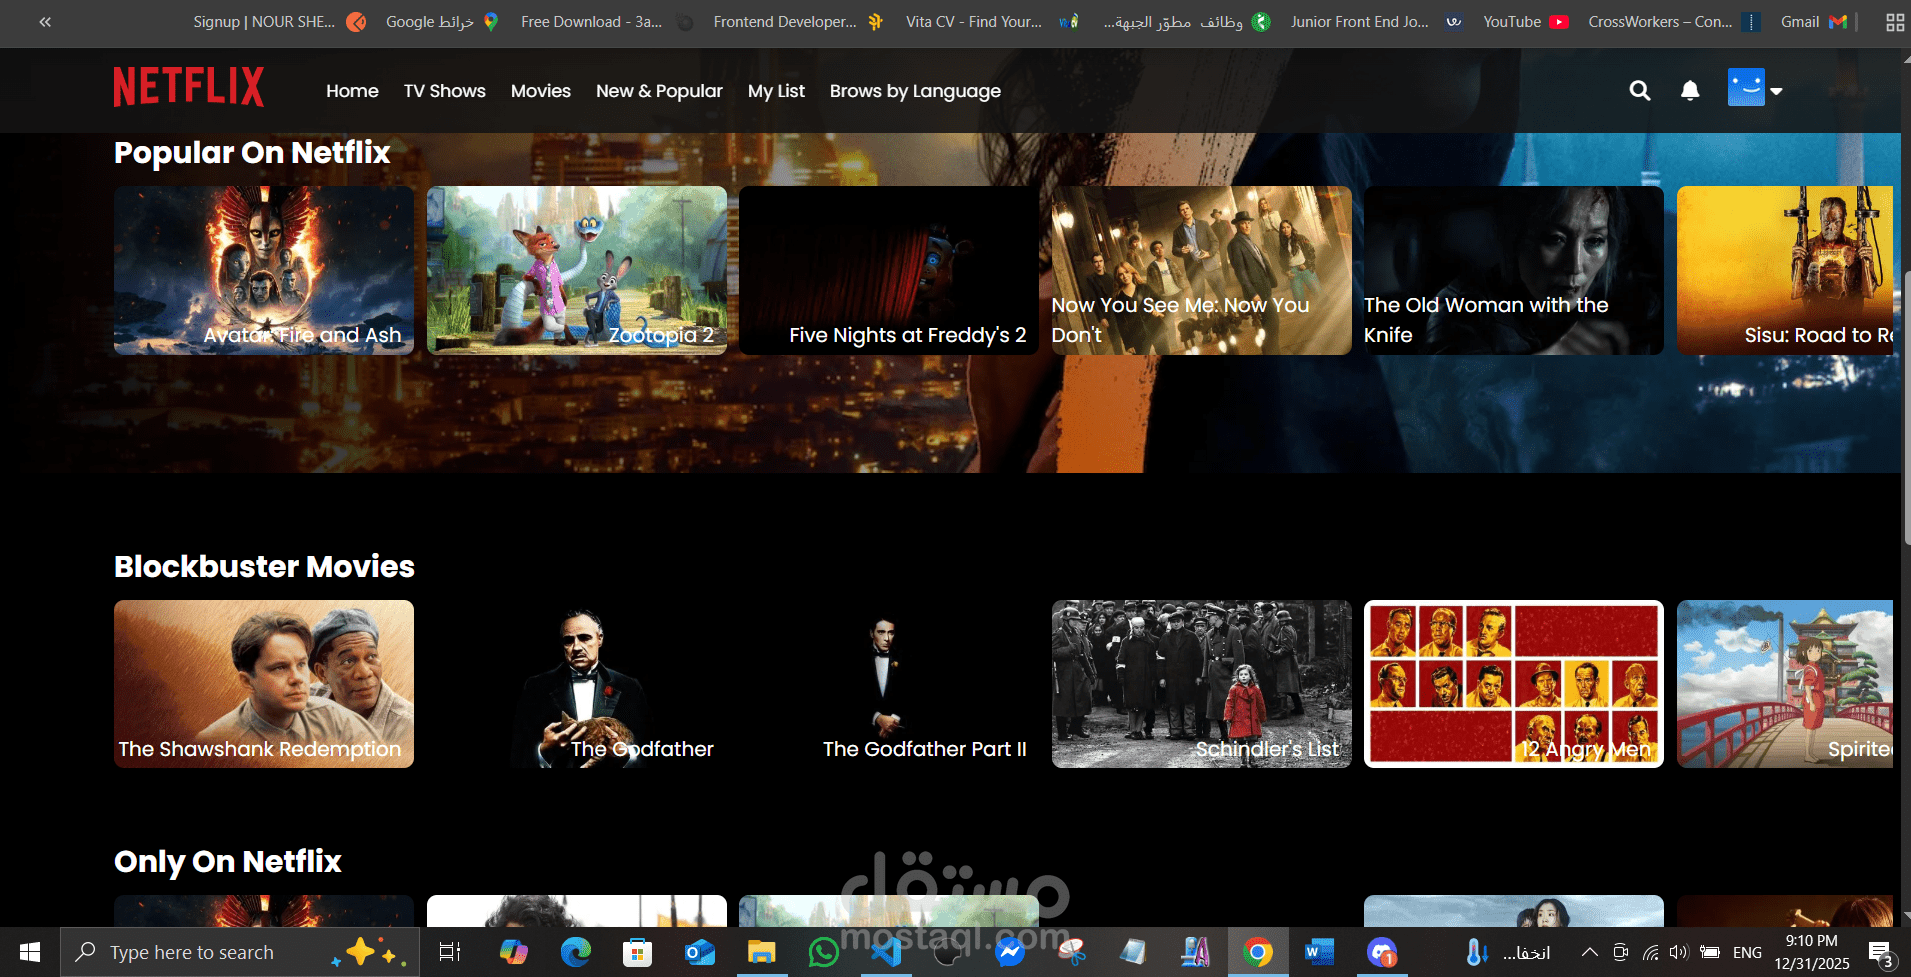
Task: Open Microsoft Store from taskbar
Action: tap(637, 952)
